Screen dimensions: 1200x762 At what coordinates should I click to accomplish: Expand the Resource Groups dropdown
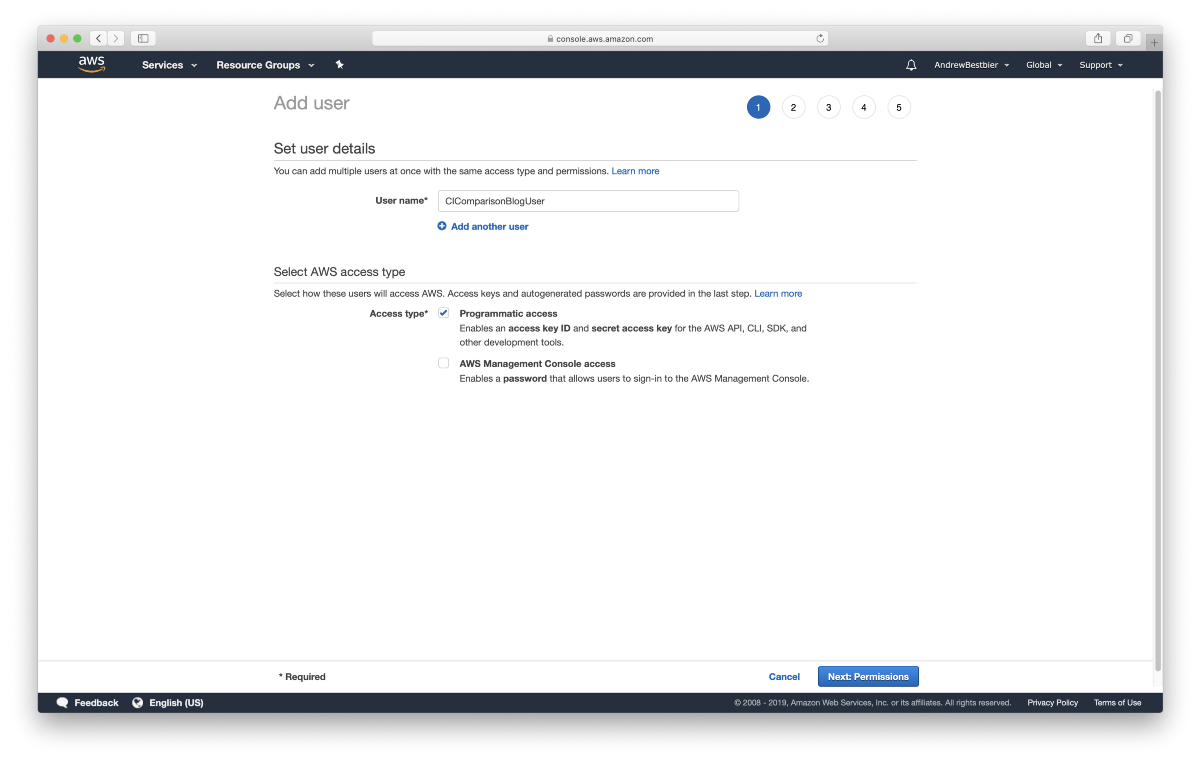(265, 65)
